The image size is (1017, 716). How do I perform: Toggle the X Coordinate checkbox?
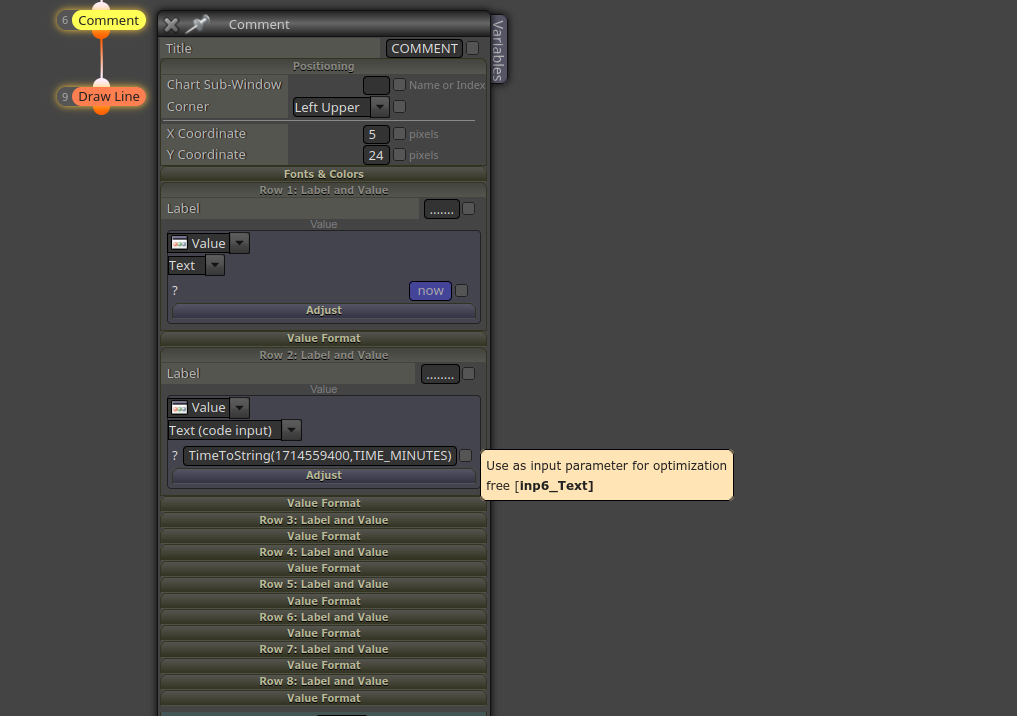click(400, 134)
